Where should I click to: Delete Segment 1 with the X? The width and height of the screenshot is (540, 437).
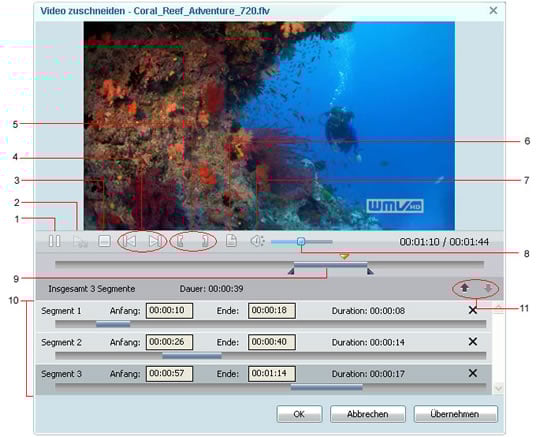click(x=473, y=310)
